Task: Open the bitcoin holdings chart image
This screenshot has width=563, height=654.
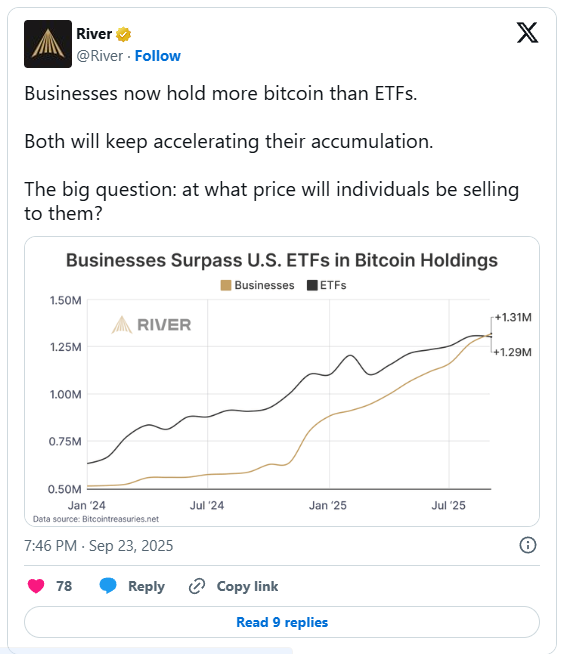Action: 282,381
